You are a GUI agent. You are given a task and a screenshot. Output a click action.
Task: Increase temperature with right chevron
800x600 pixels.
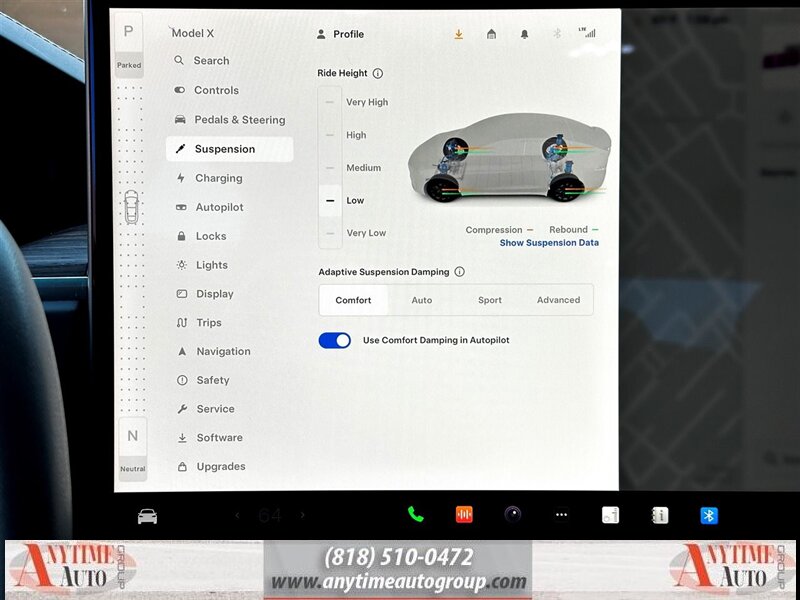[x=303, y=515]
